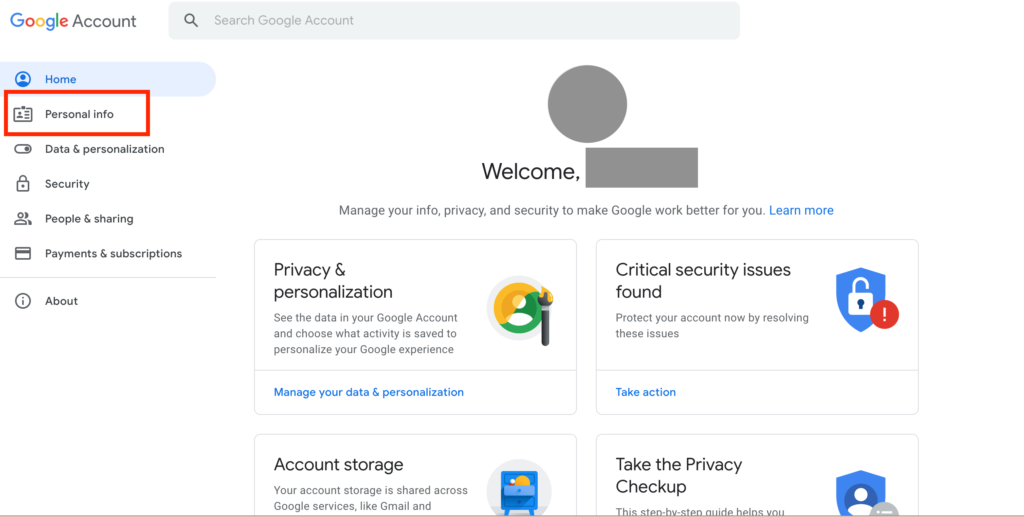Click the gray profile picture avatar
The image size is (1024, 517).
[x=587, y=105]
